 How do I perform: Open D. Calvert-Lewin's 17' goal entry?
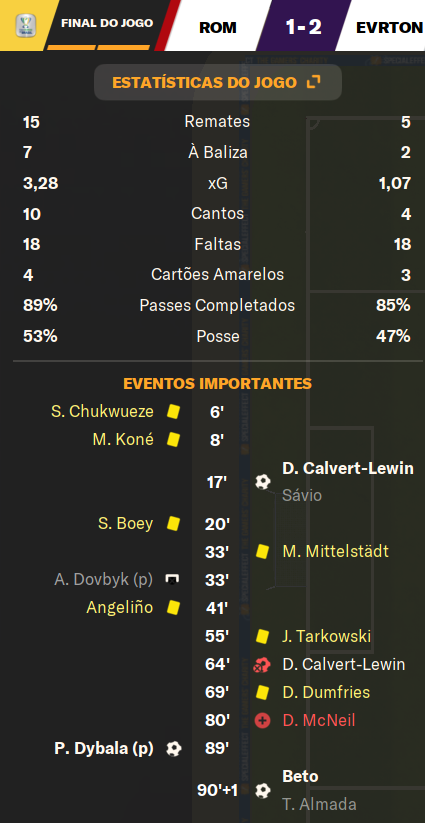348,468
